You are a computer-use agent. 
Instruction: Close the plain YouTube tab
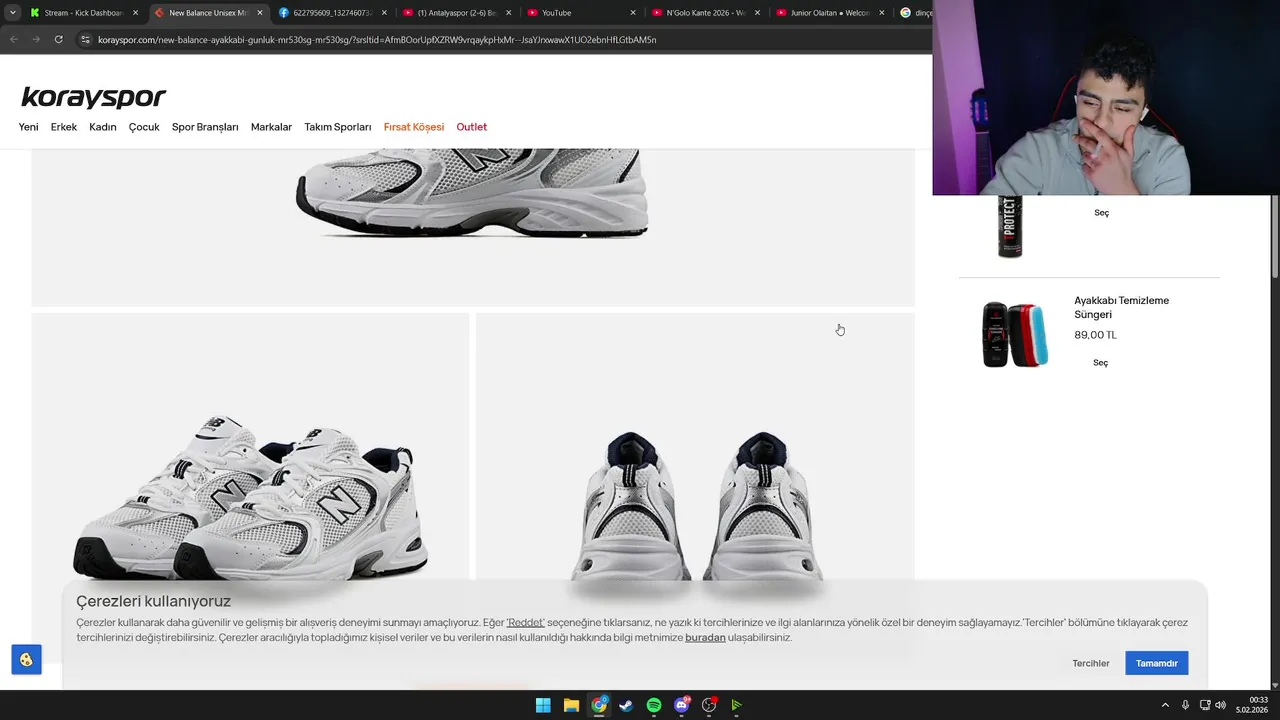[x=632, y=13]
